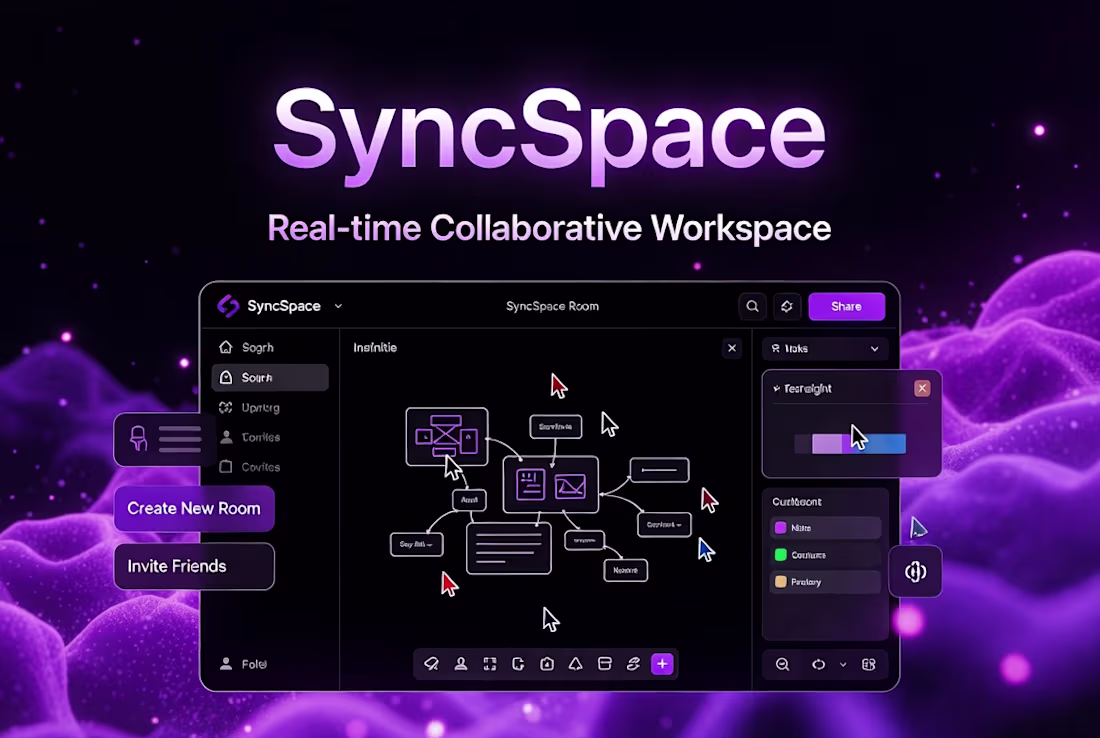The height and width of the screenshot is (738, 1100).
Task: Open search with the magnifier icon beside Share
Action: coord(752,307)
